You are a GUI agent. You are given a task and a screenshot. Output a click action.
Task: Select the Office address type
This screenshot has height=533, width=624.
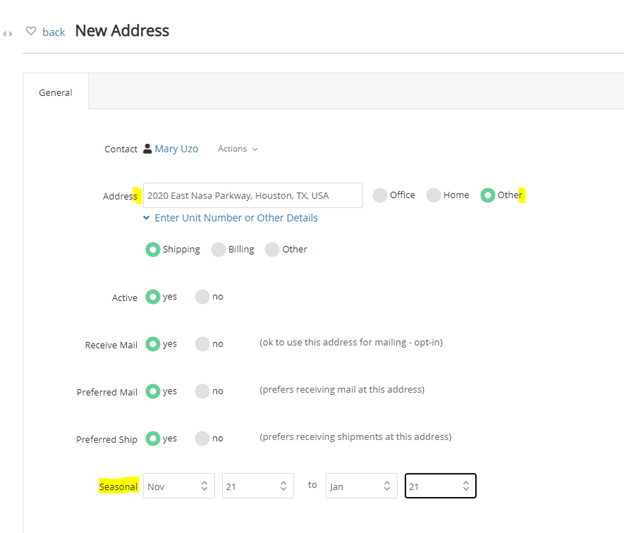380,195
